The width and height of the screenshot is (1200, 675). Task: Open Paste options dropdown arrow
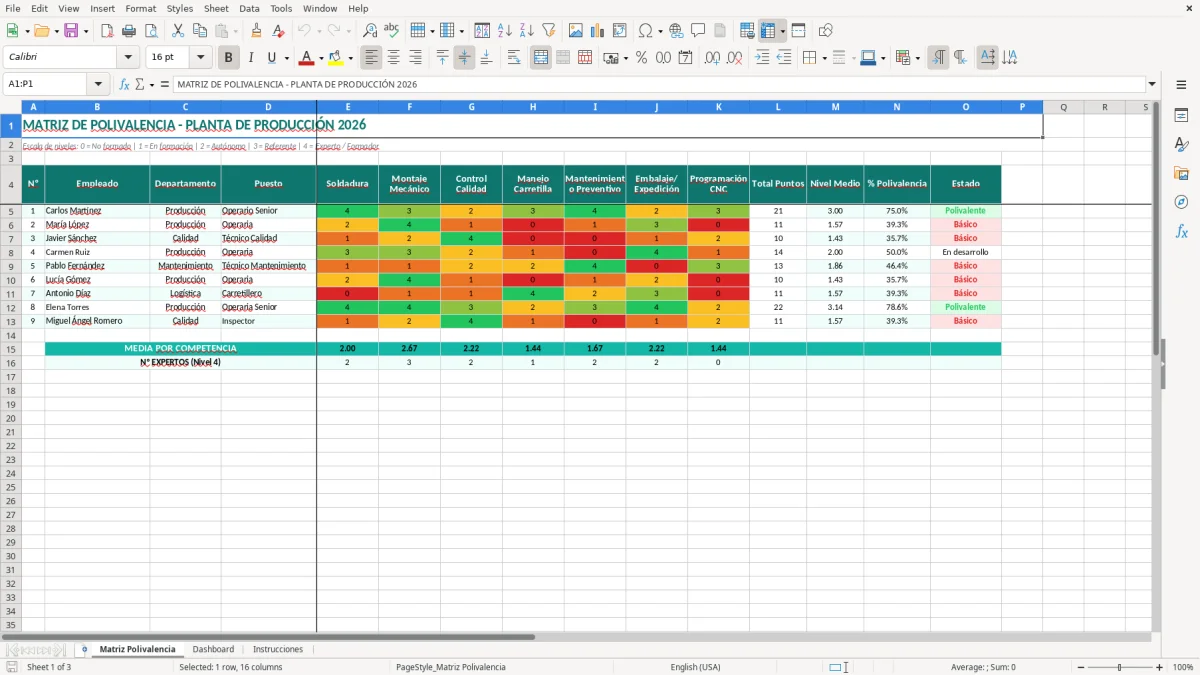click(x=235, y=31)
